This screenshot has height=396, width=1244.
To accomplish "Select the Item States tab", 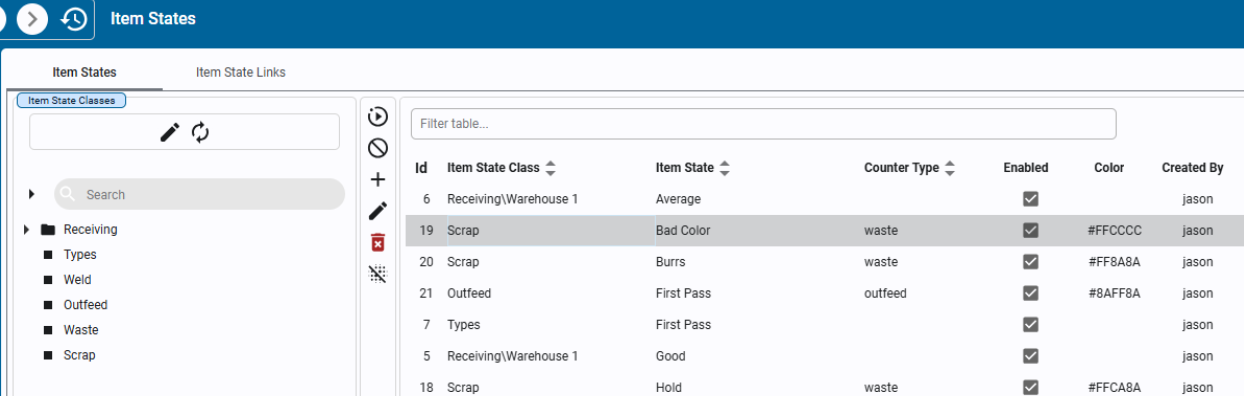I will pyautogui.click(x=84, y=72).
